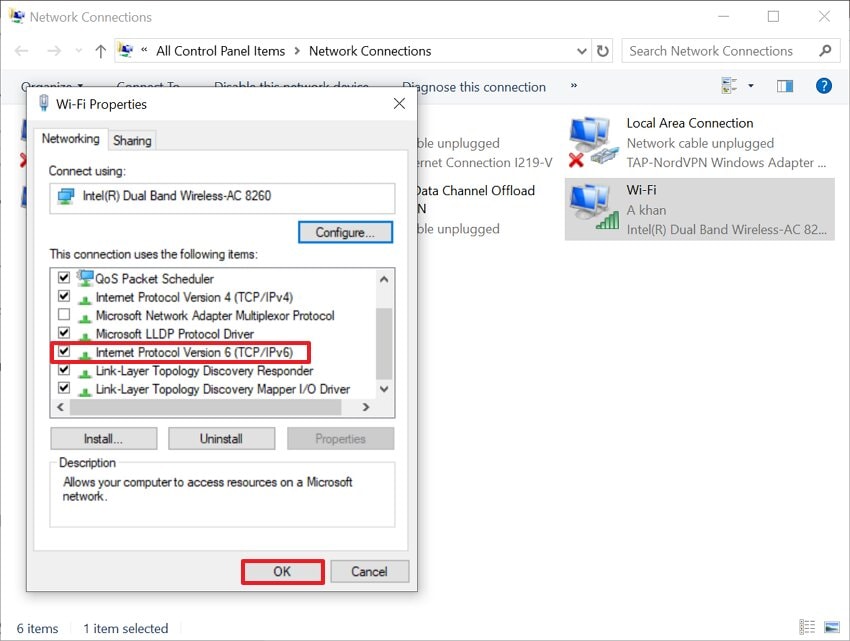Uncheck Link-Layer Topology Discovery Mapper I/O Driver
This screenshot has width=850, height=641.
tap(64, 388)
